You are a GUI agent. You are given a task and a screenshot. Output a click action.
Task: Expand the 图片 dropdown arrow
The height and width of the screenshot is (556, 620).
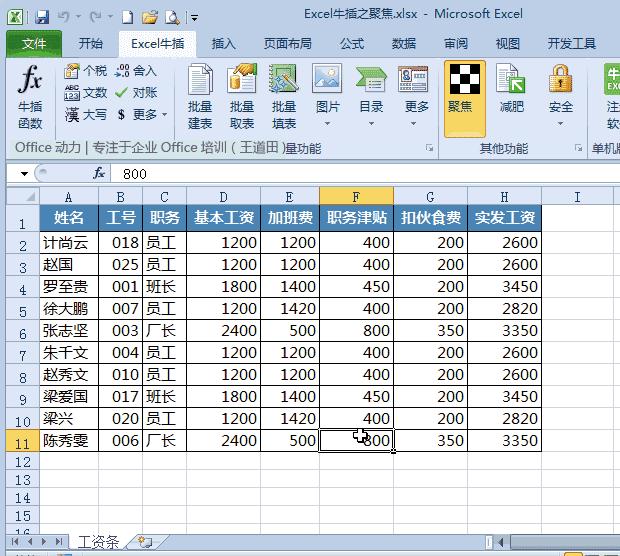point(327,124)
